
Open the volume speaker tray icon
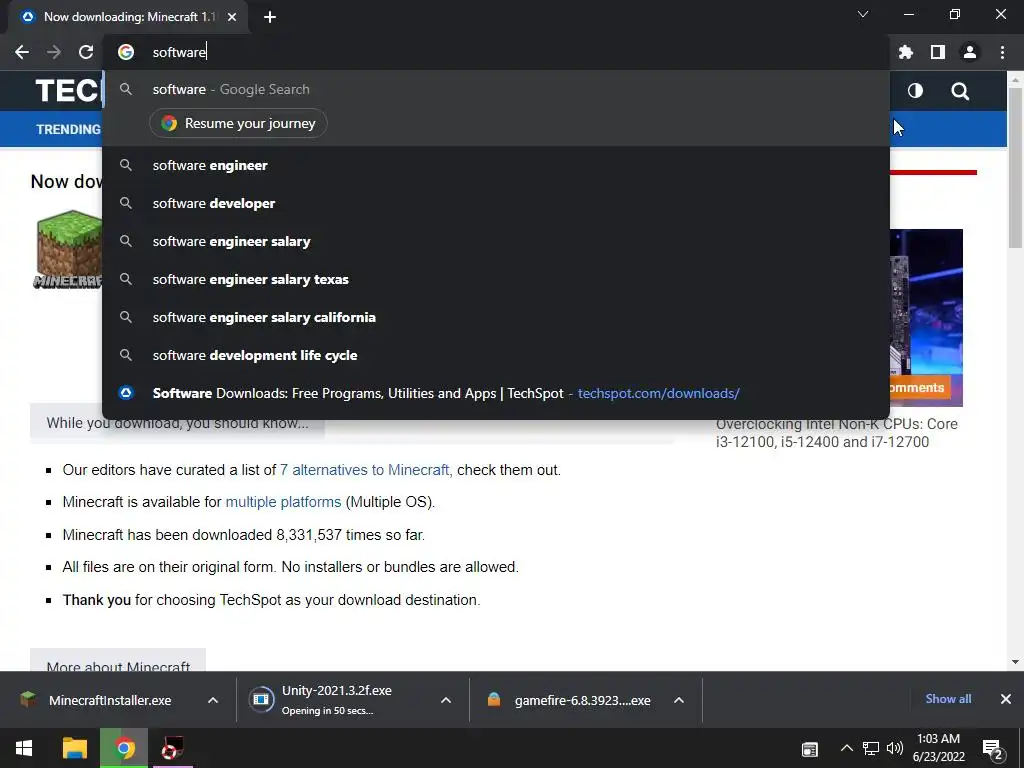click(895, 748)
